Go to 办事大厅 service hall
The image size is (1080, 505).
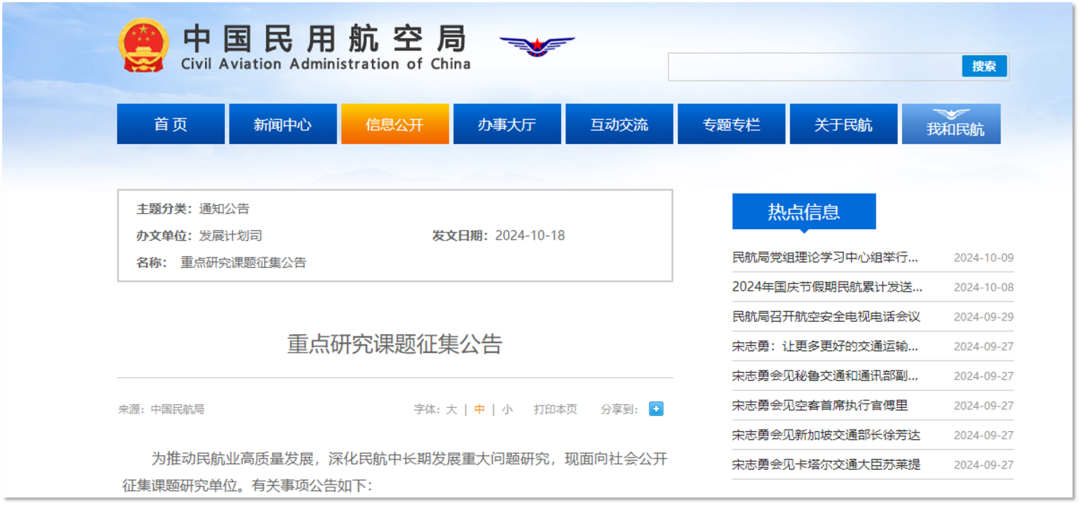(506, 125)
